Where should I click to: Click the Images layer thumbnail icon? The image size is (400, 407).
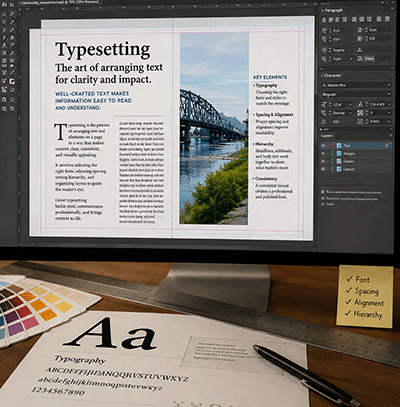point(339,154)
